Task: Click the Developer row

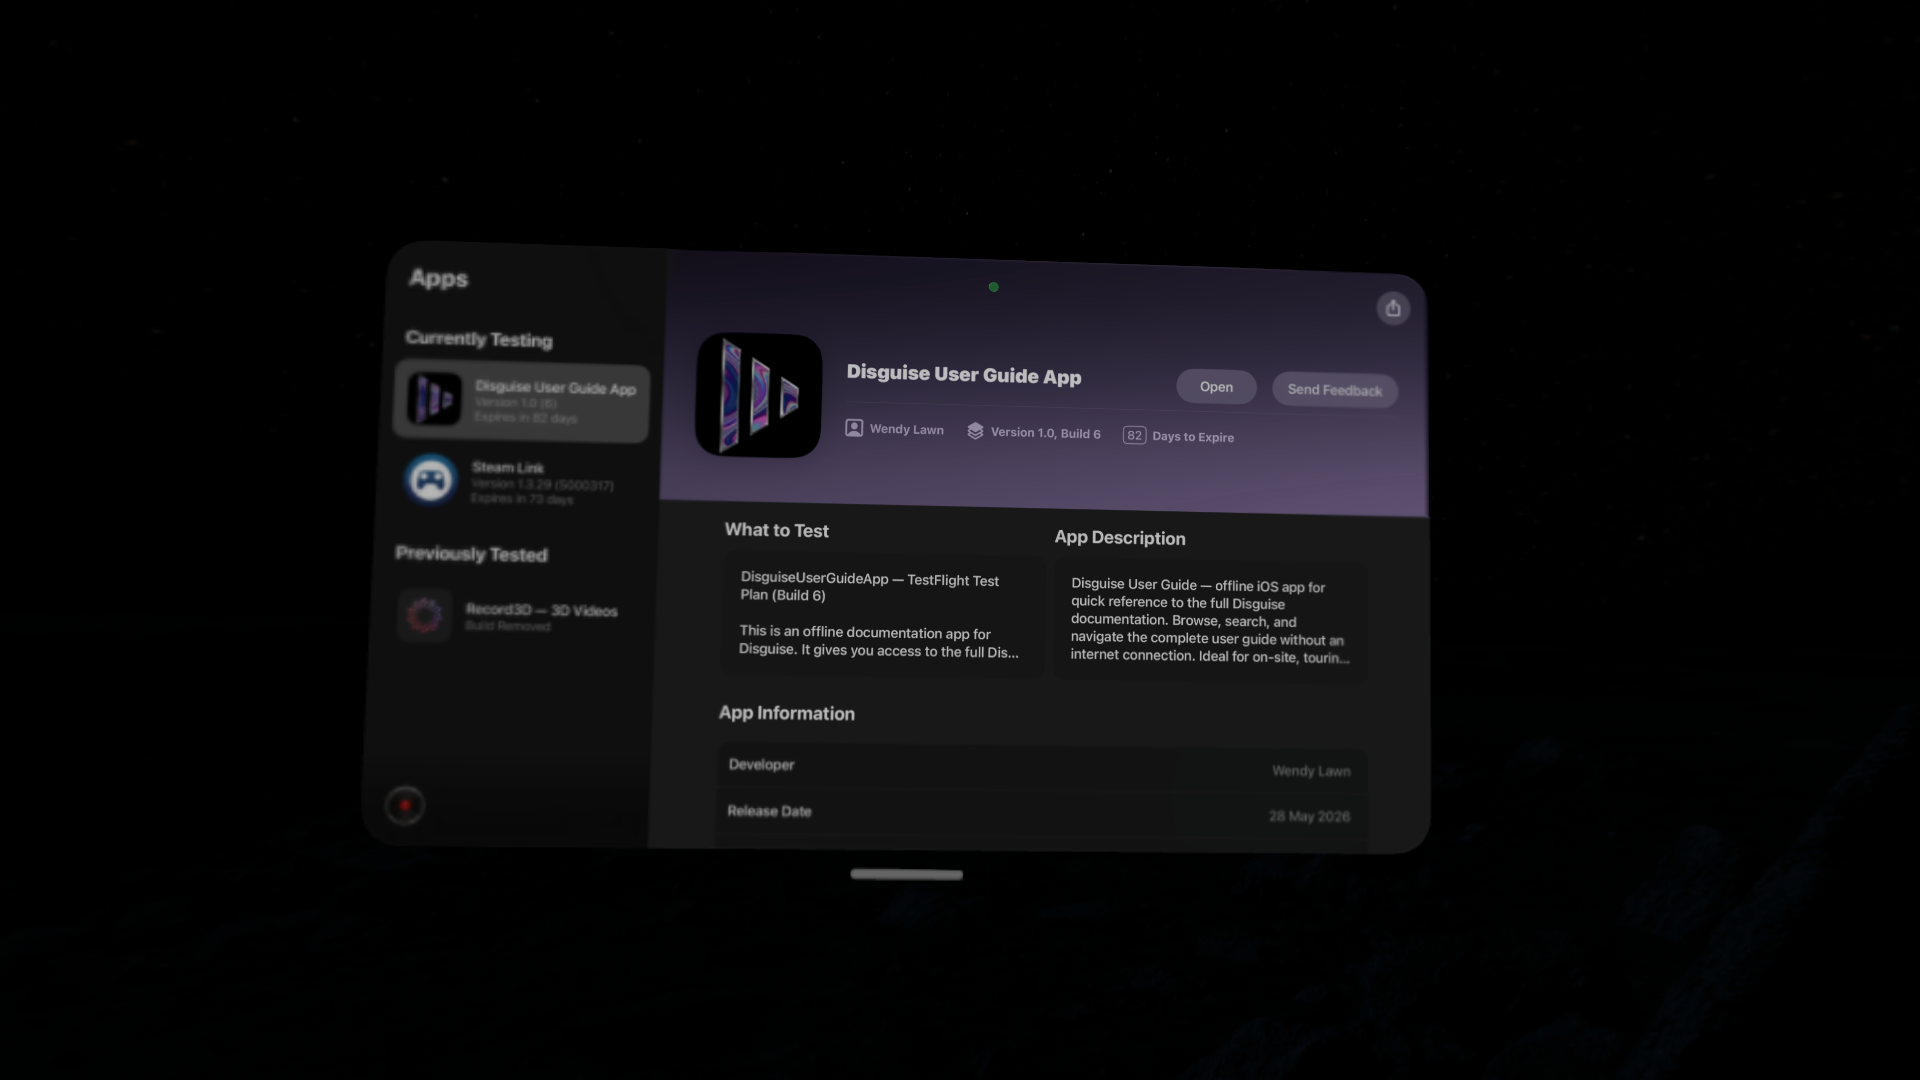Action: pos(1040,767)
